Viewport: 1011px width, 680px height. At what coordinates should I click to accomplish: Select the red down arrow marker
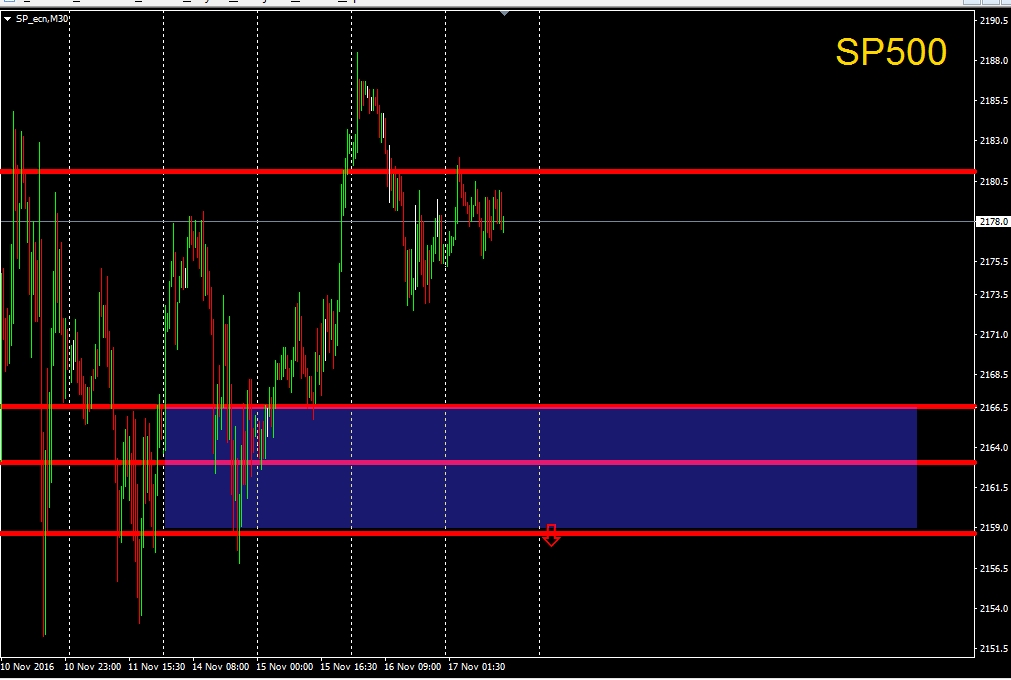[551, 535]
